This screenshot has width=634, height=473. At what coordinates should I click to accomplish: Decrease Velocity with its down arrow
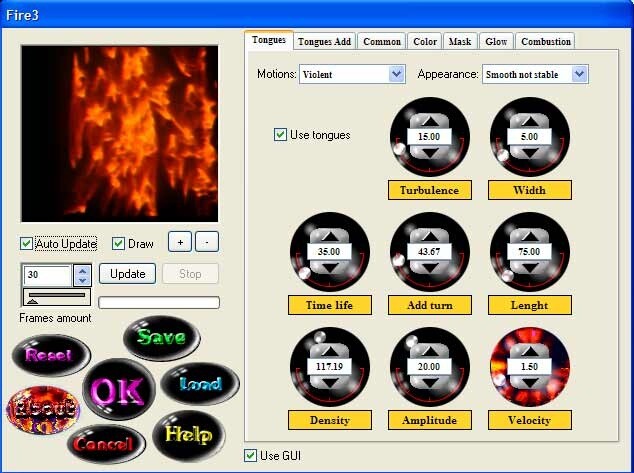point(530,382)
